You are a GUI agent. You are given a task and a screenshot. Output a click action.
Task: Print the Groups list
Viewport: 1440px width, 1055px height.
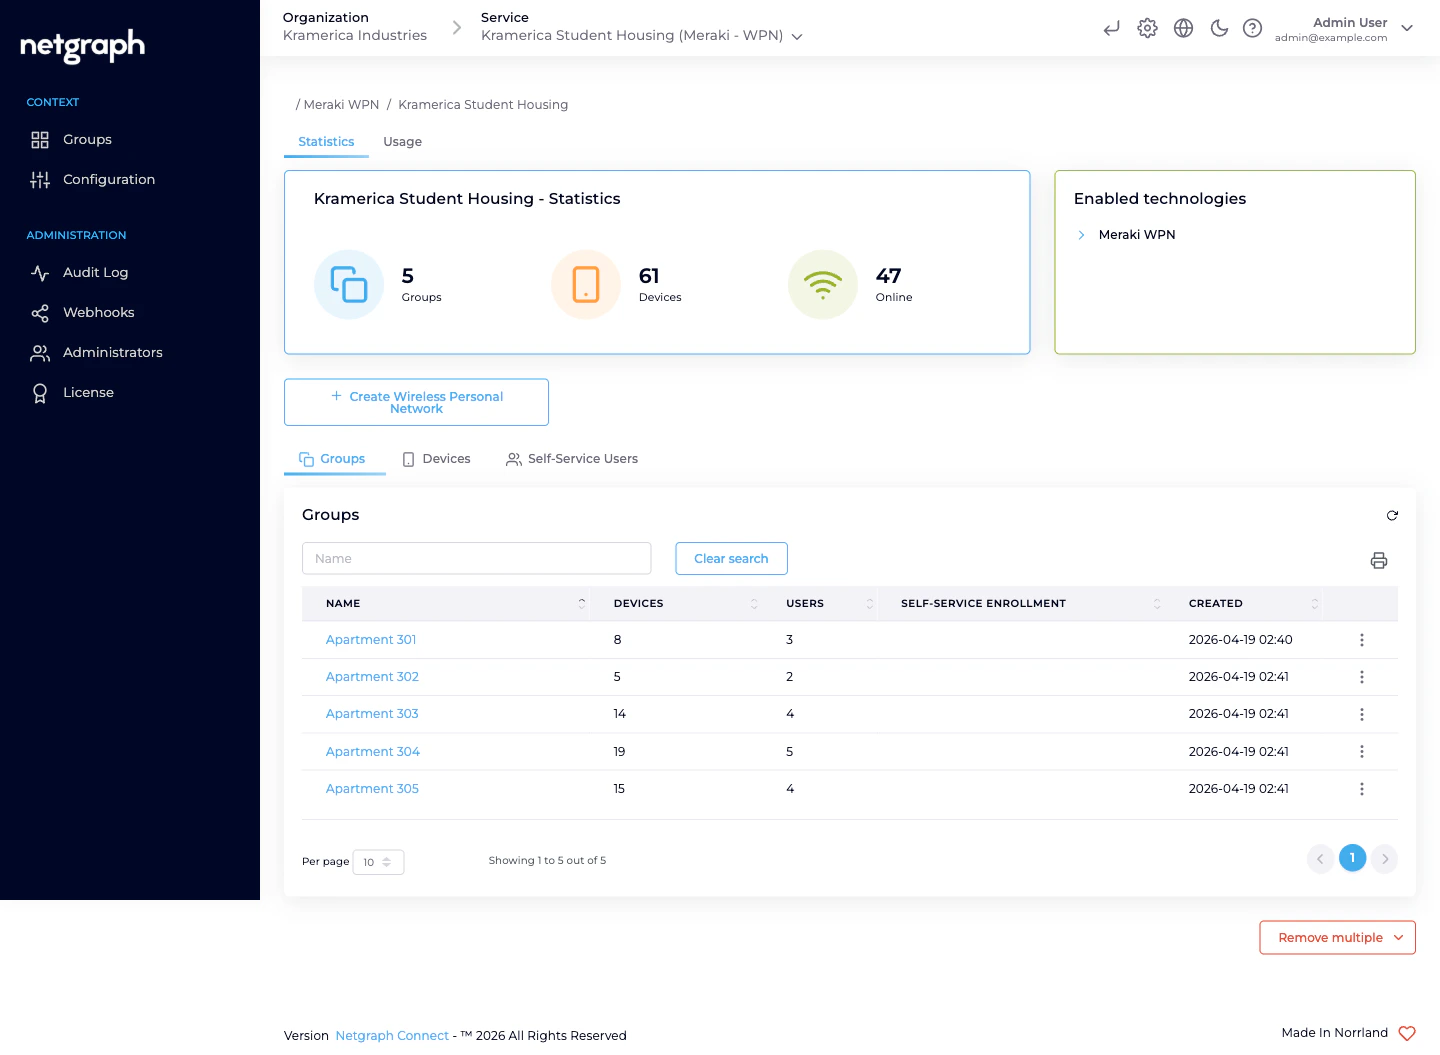pyautogui.click(x=1379, y=561)
